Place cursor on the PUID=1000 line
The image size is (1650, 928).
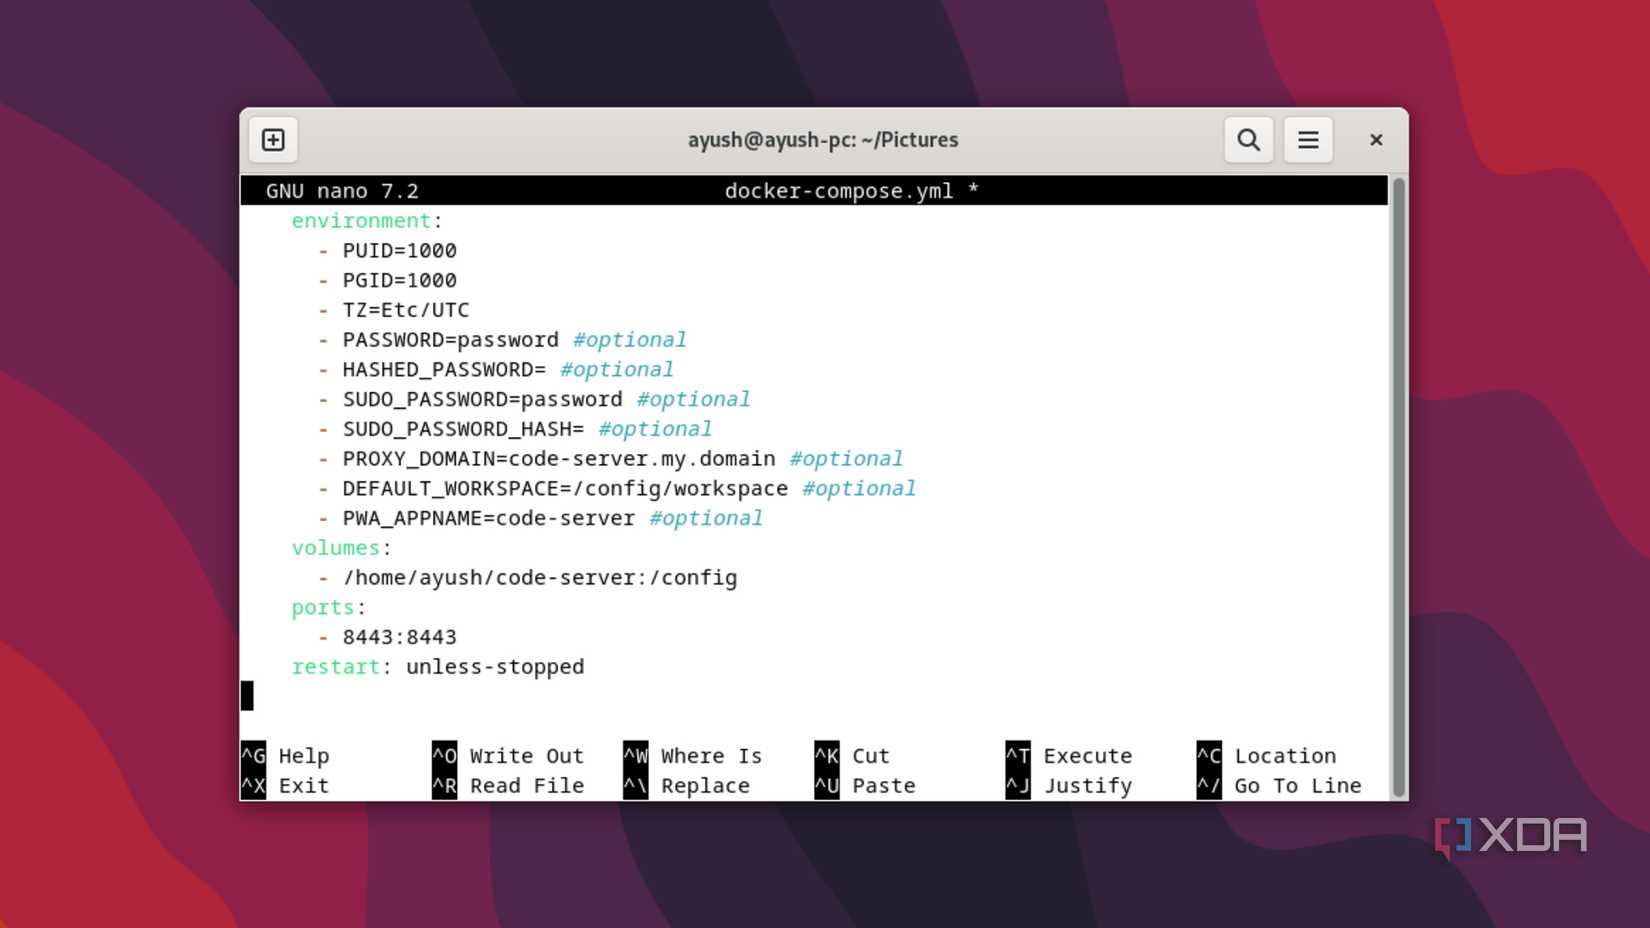400,251
